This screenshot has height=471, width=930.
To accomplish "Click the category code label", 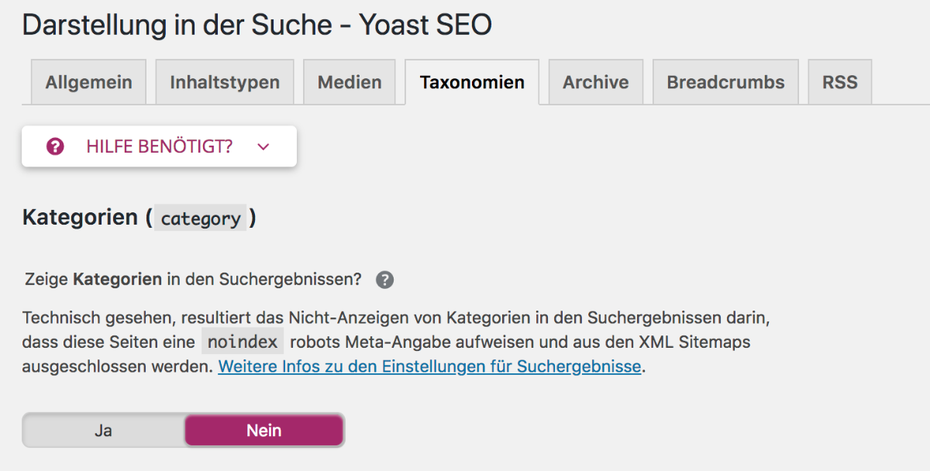I will point(200,218).
